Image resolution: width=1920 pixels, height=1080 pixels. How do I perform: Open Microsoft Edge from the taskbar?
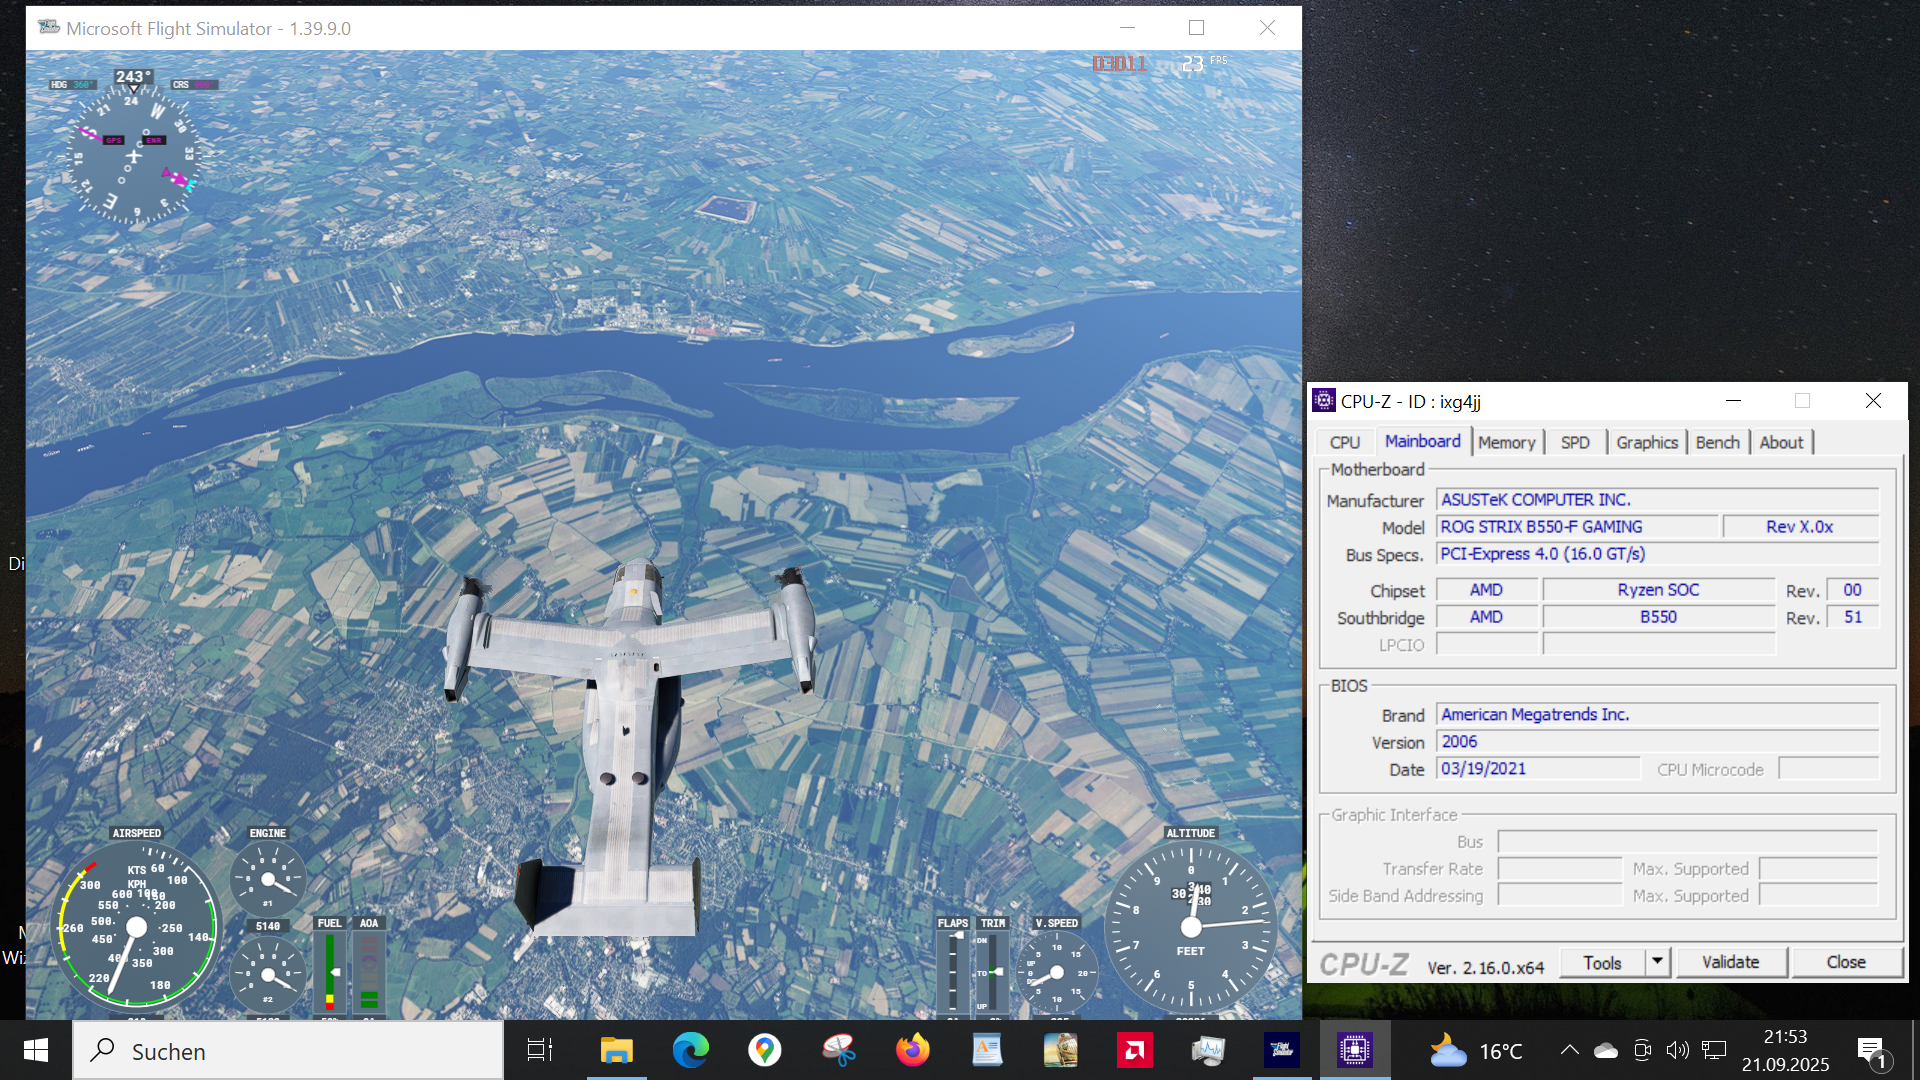[x=692, y=1050]
